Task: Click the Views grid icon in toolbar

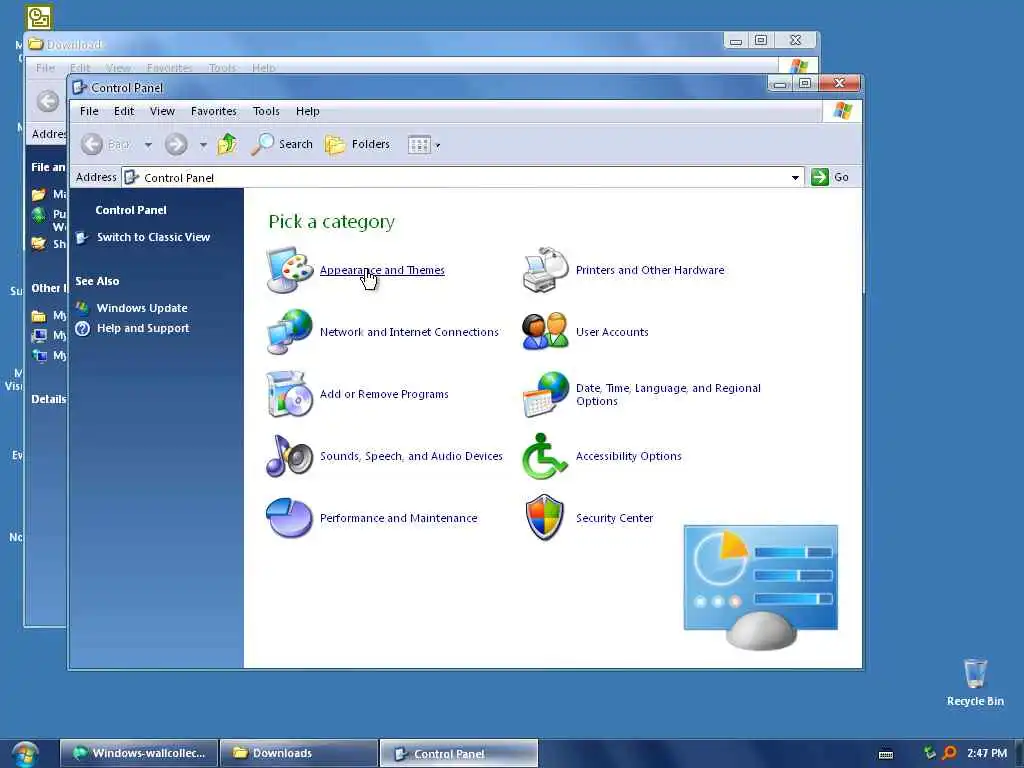Action: 419,144
